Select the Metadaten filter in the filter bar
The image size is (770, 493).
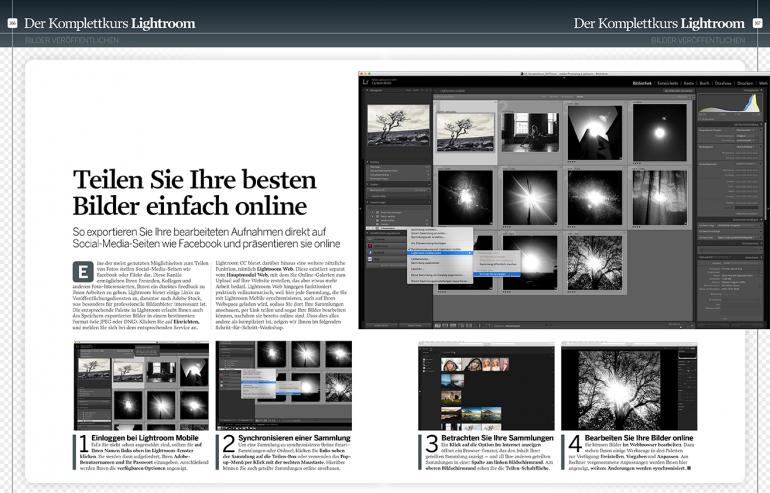[x=568, y=97]
